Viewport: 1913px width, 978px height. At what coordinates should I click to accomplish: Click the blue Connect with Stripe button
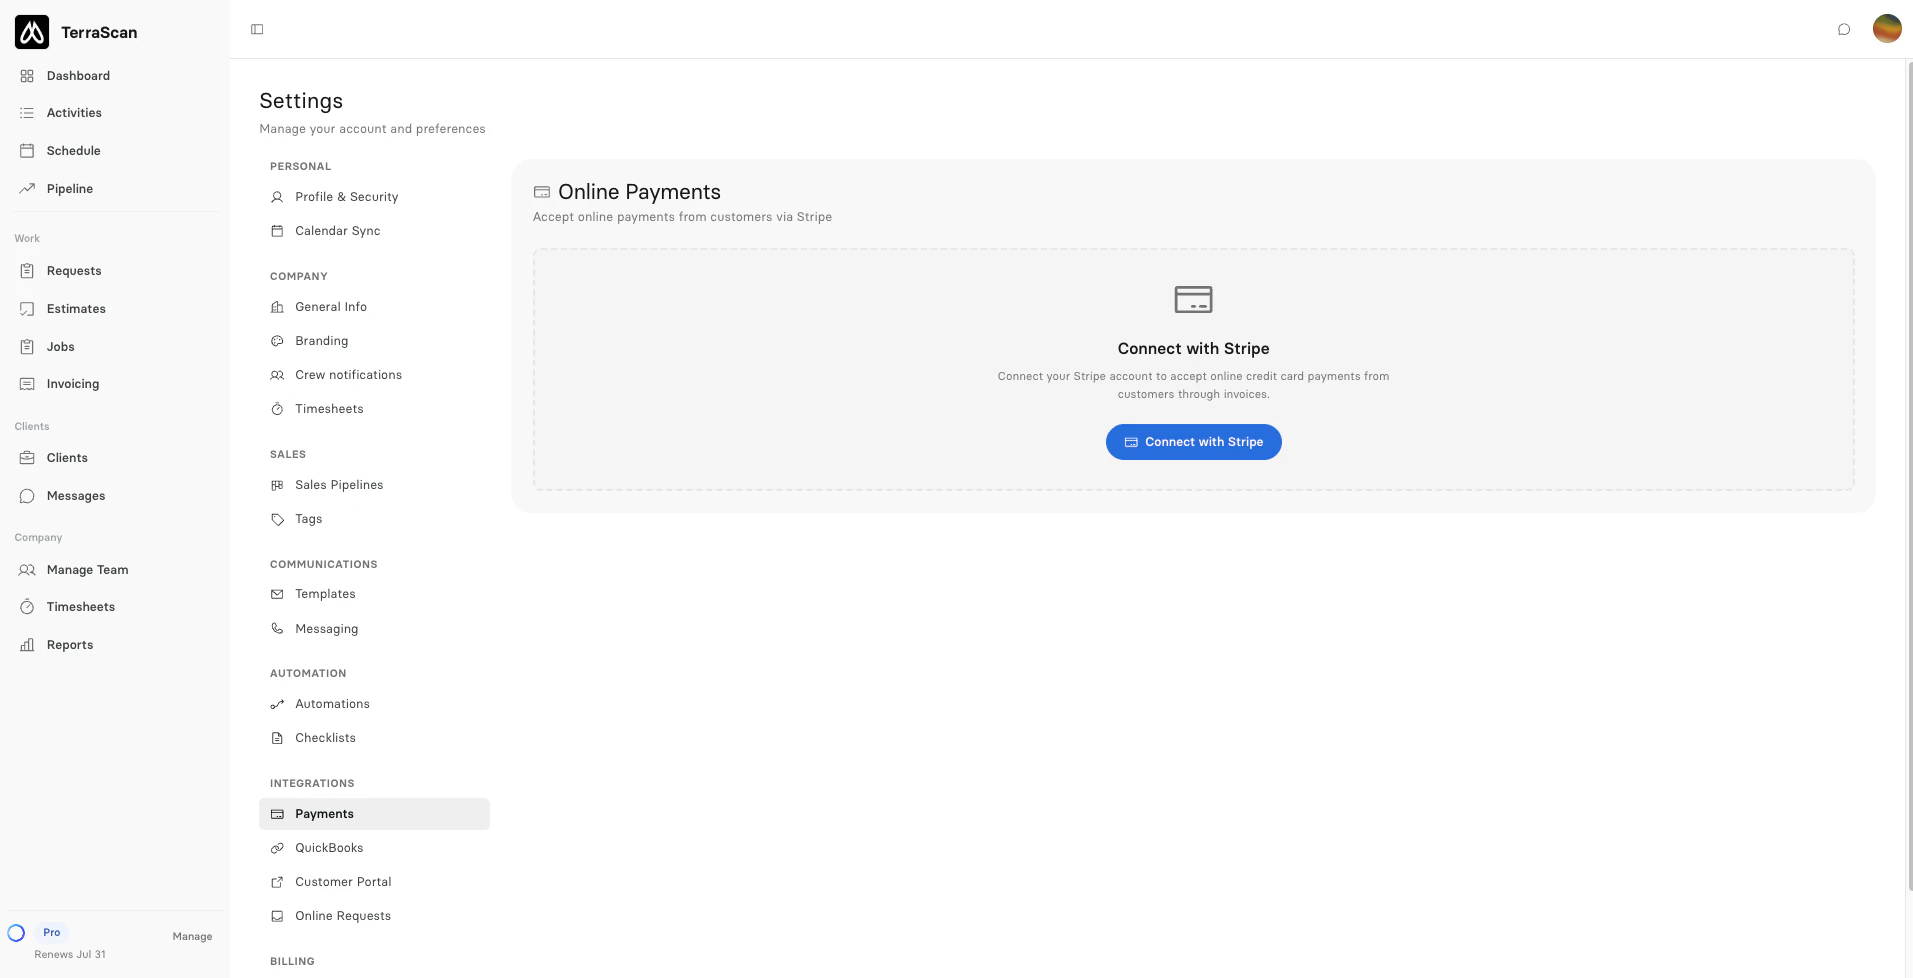point(1193,442)
